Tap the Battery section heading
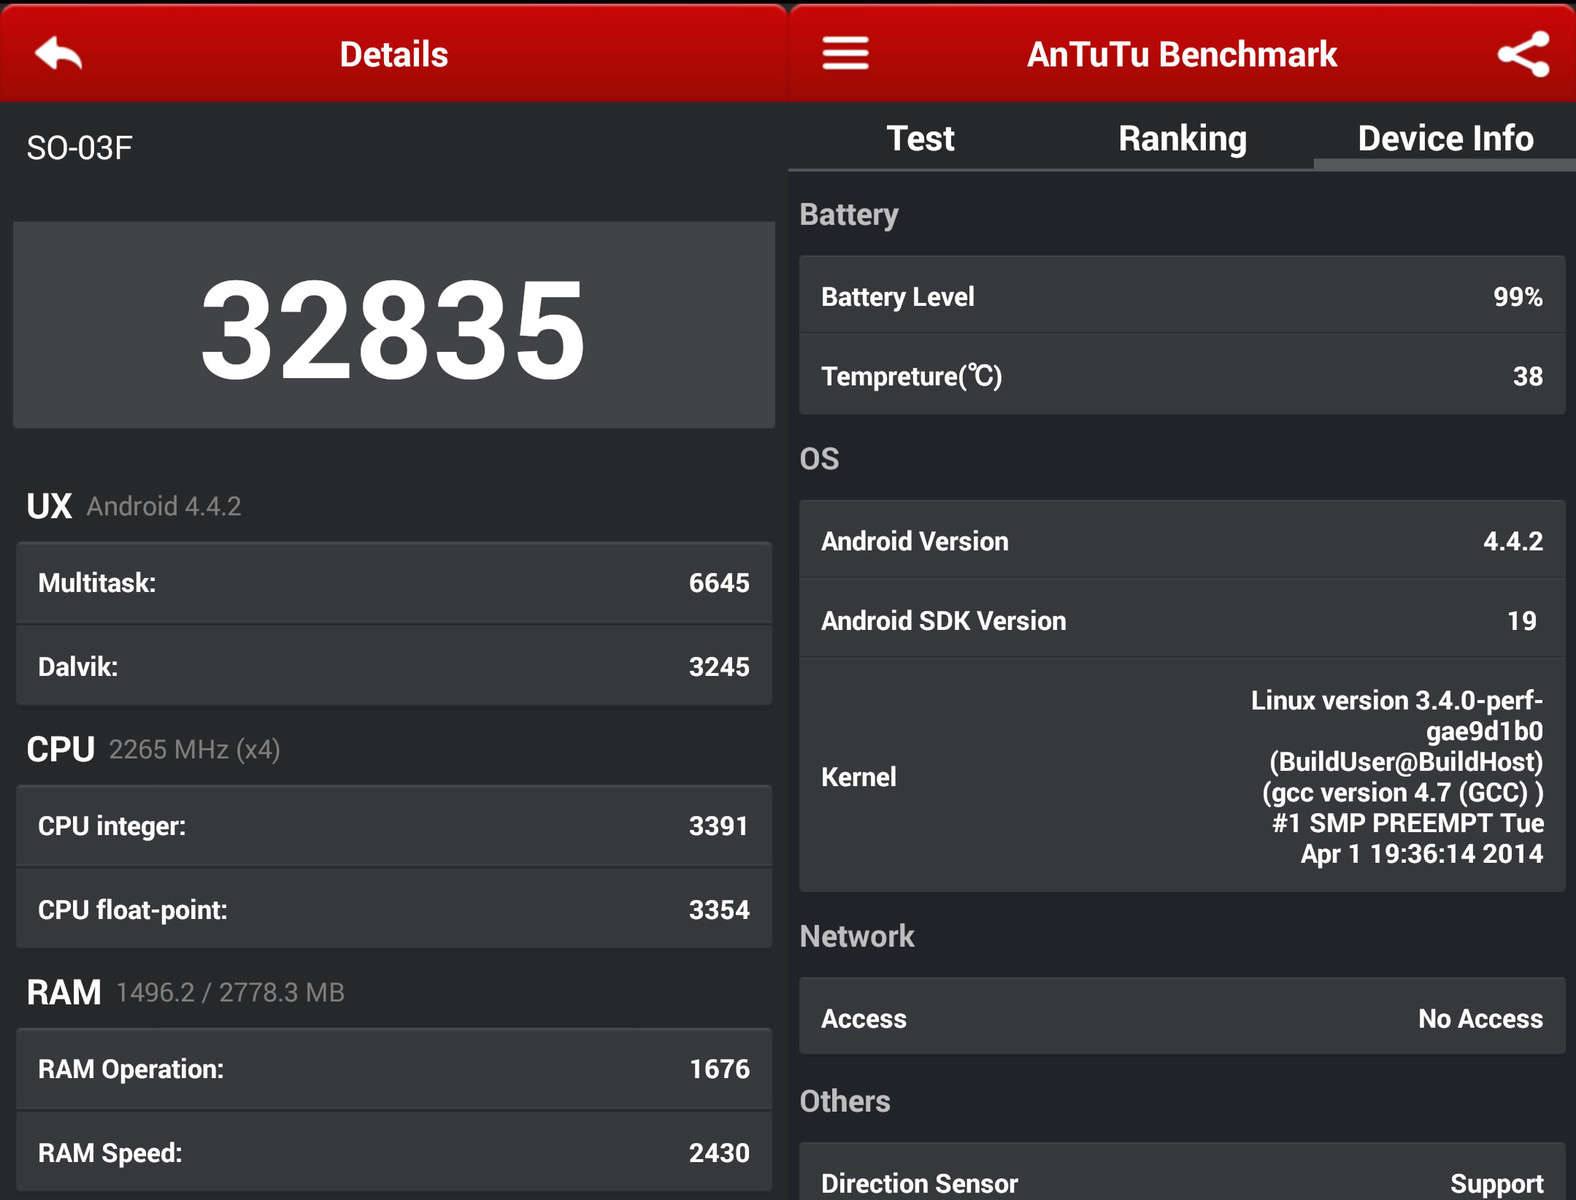Image resolution: width=1576 pixels, height=1200 pixels. pyautogui.click(x=849, y=215)
